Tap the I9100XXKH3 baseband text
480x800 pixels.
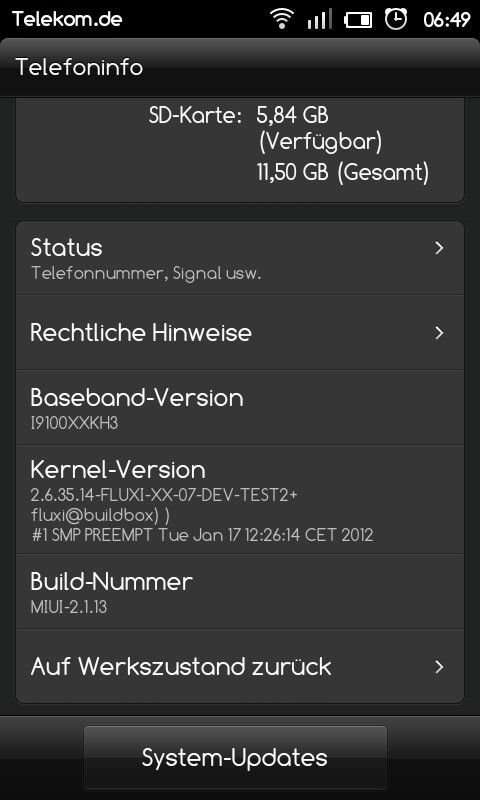pyautogui.click(x=74, y=423)
